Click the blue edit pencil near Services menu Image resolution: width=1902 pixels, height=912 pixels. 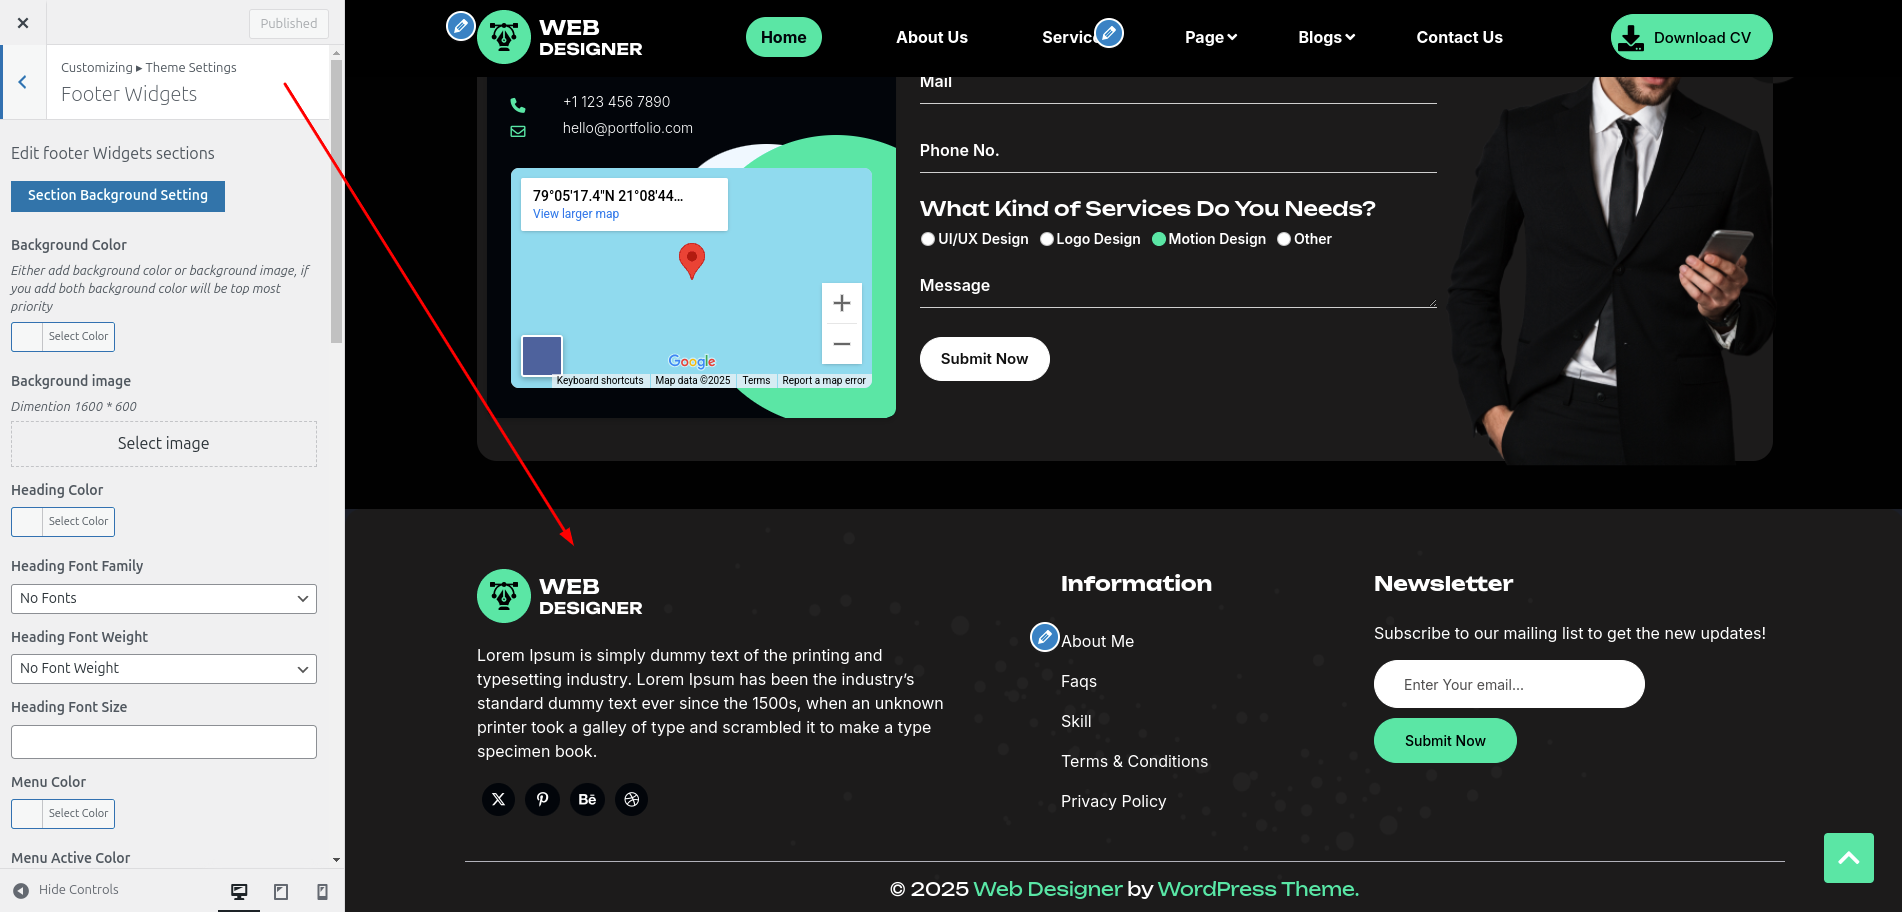pos(1108,32)
